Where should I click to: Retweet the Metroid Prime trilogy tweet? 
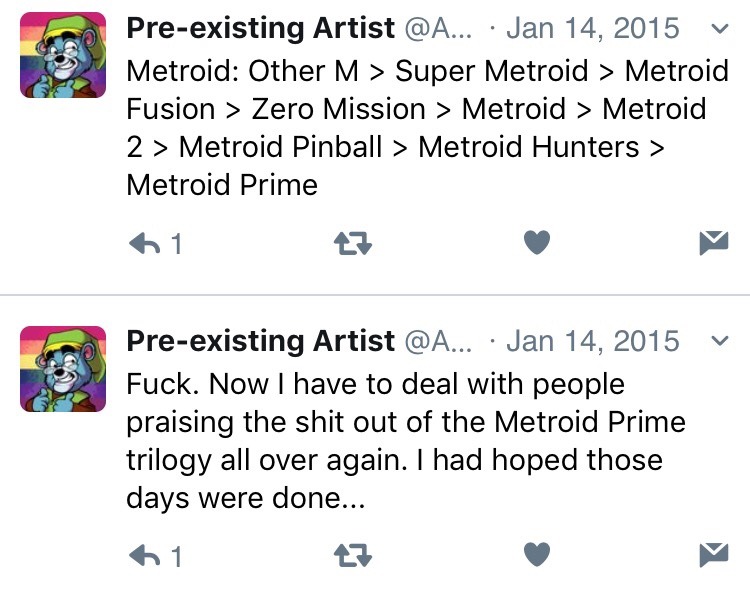click(351, 555)
